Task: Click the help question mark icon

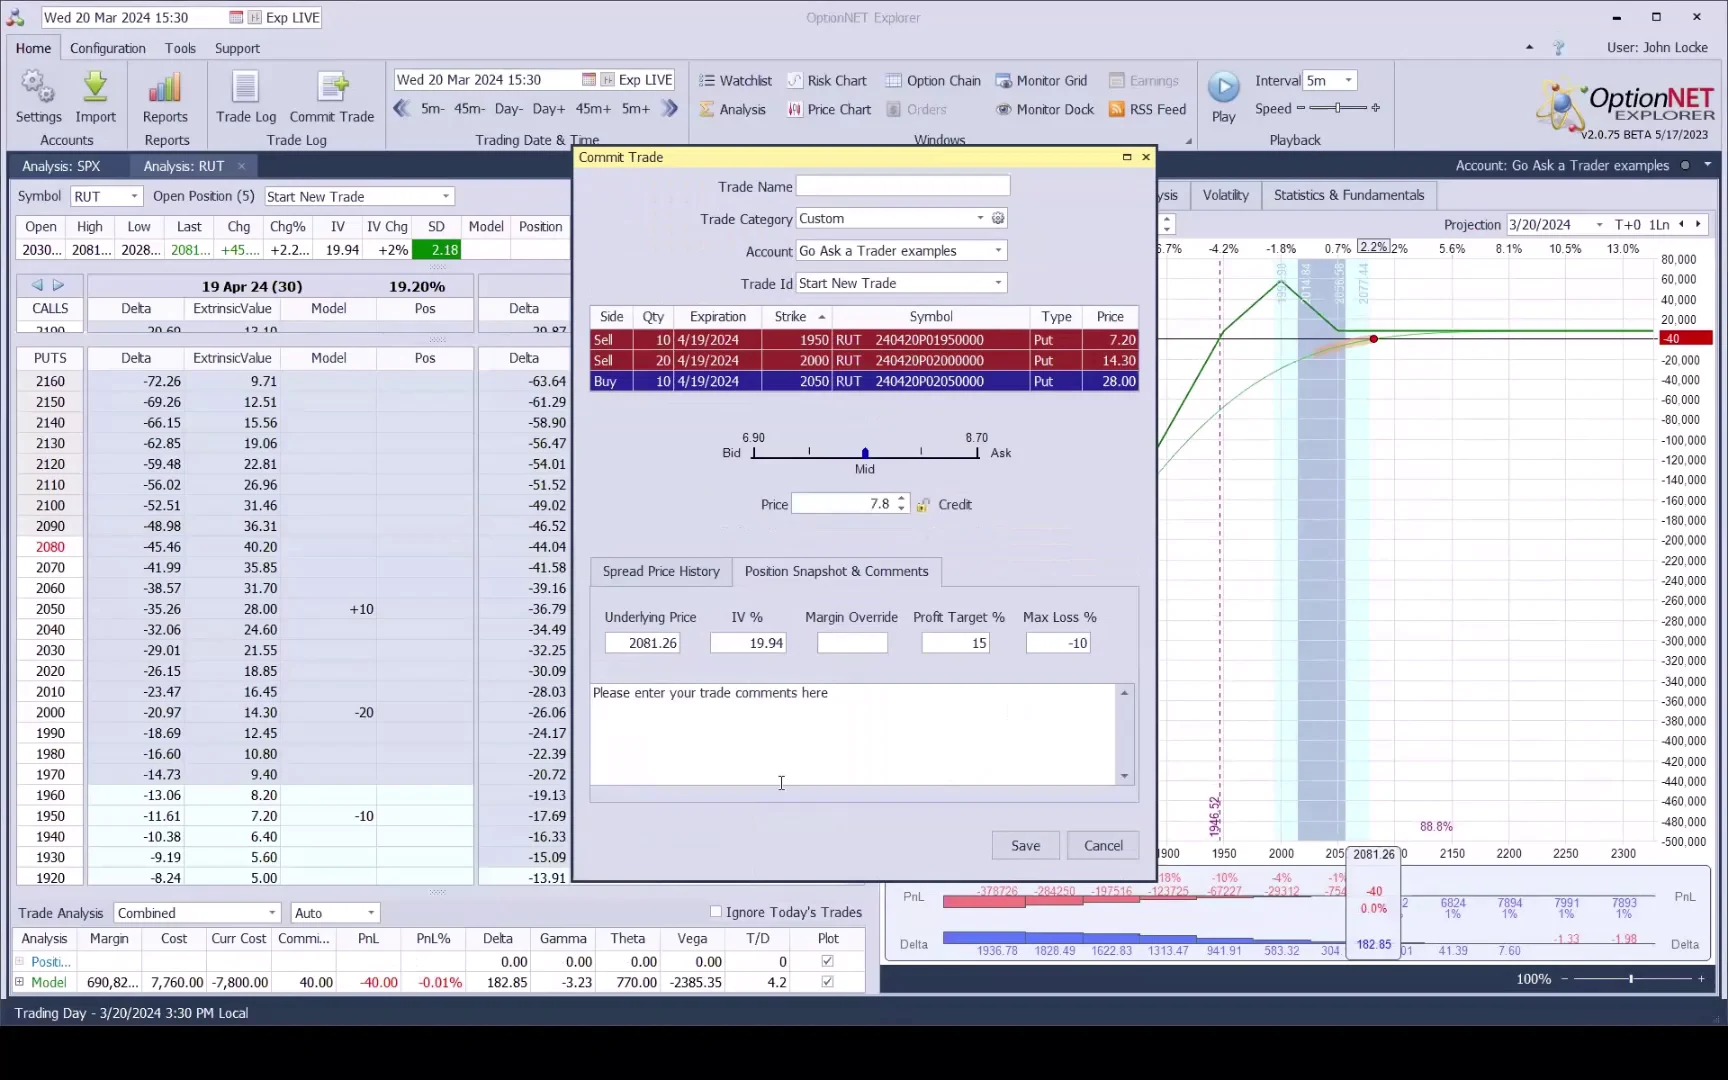Action: coord(1558,48)
